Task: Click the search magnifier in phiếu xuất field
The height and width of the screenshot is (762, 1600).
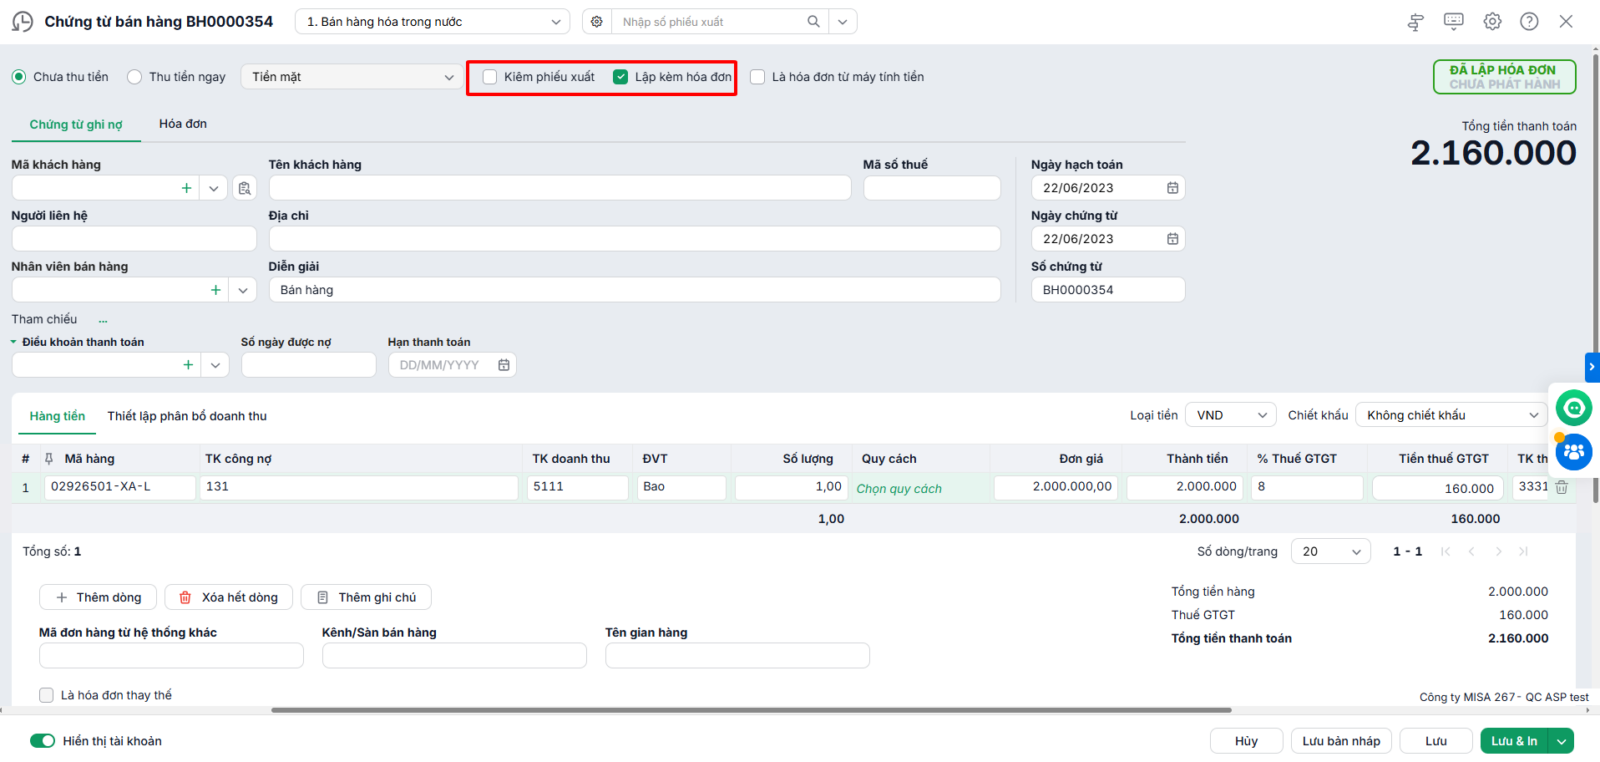Action: point(814,22)
